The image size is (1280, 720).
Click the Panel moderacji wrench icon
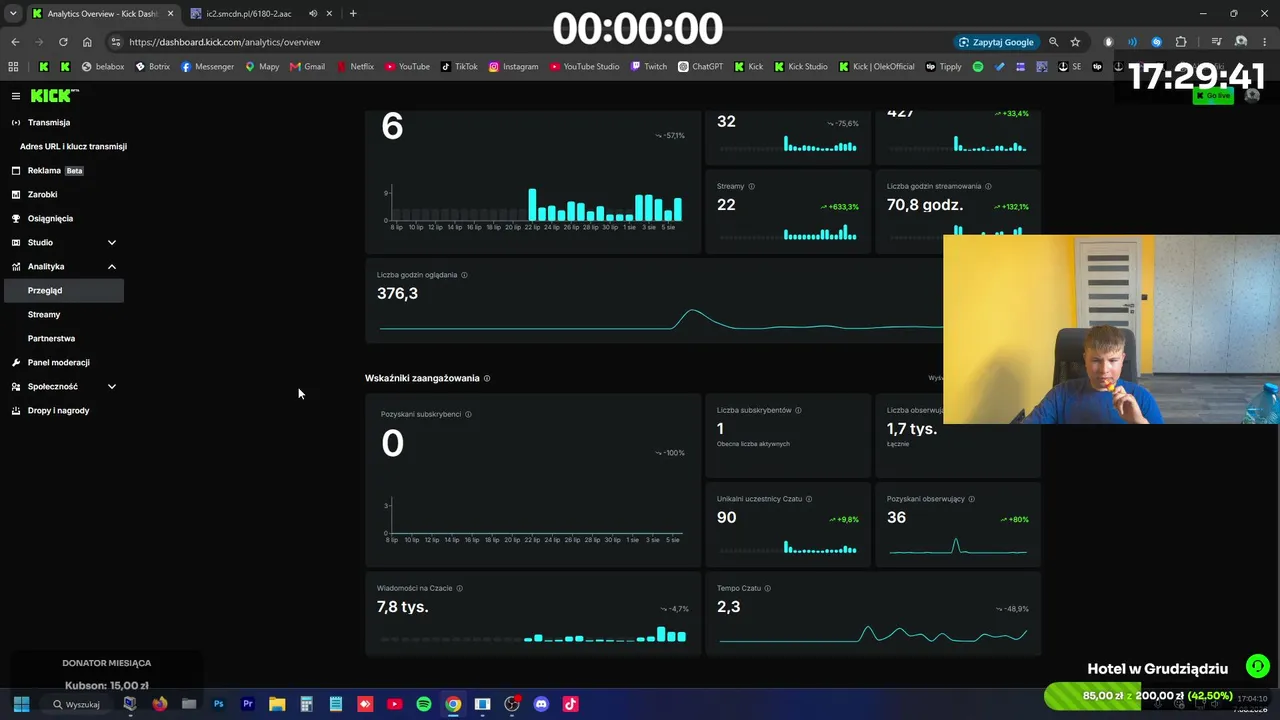click(x=16, y=362)
